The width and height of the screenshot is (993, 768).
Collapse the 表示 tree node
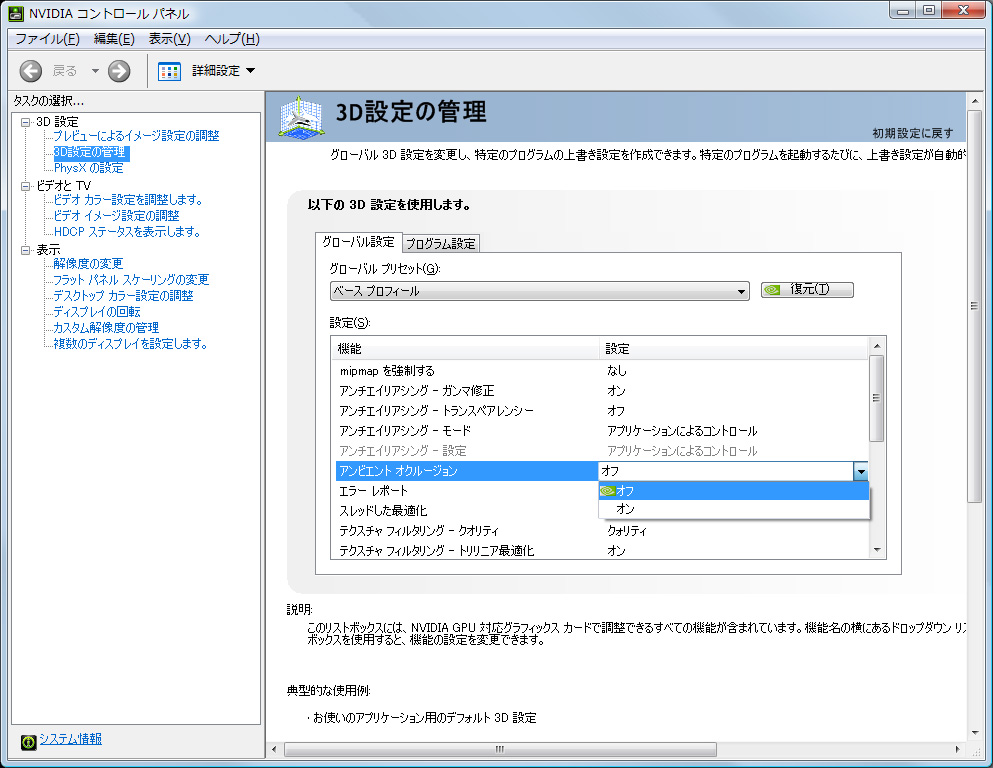pyautogui.click(x=25, y=250)
